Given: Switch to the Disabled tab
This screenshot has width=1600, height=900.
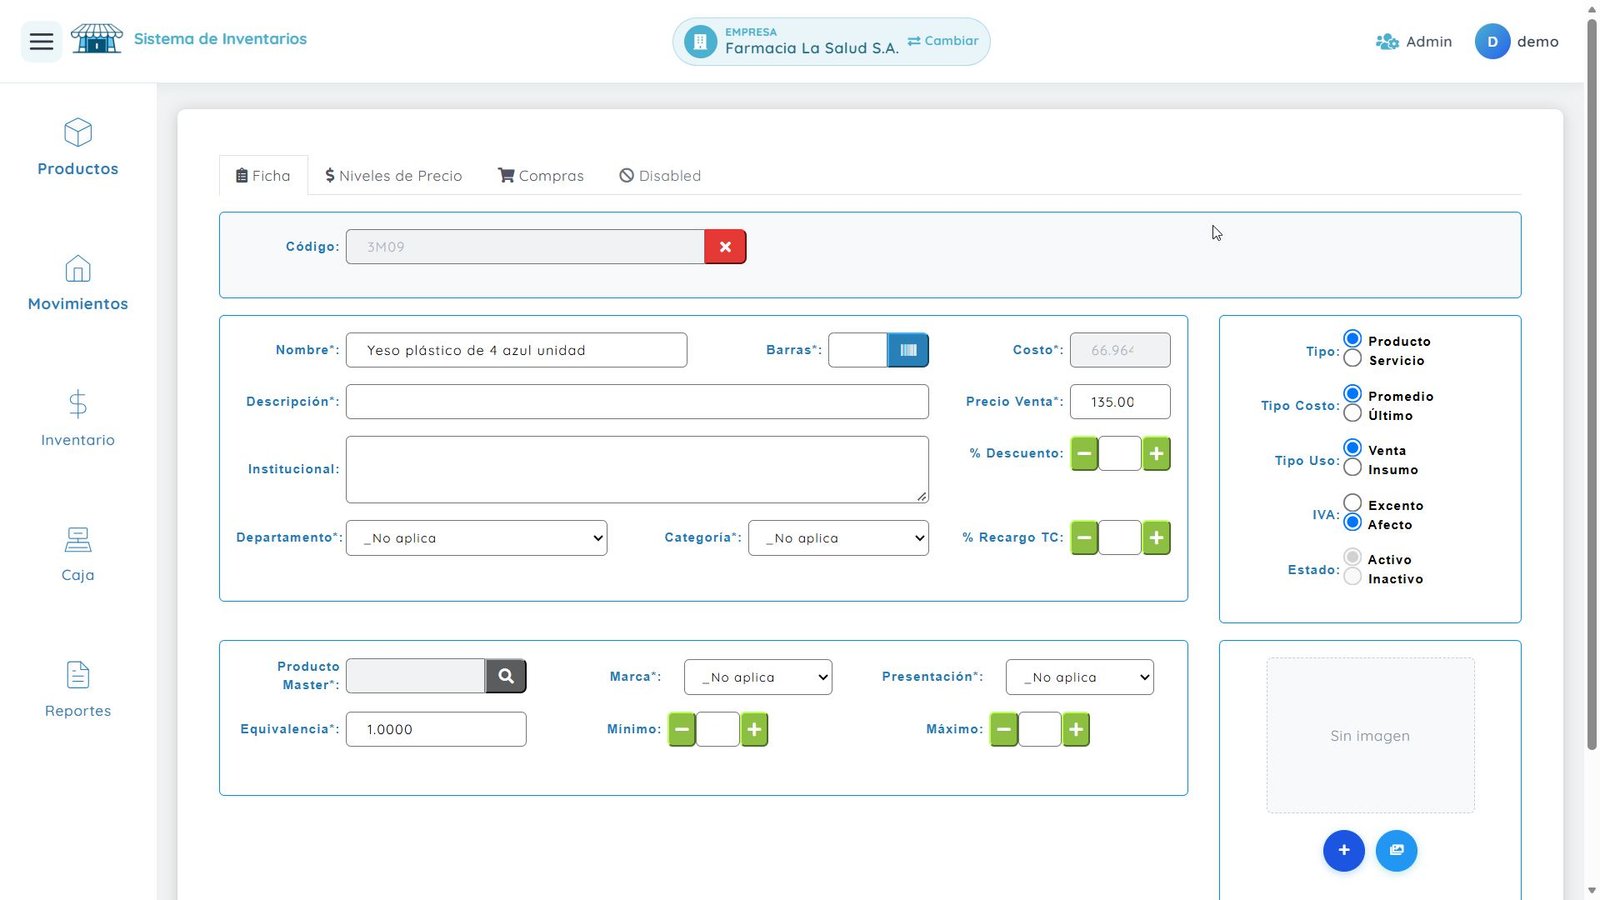Looking at the screenshot, I should pyautogui.click(x=660, y=176).
